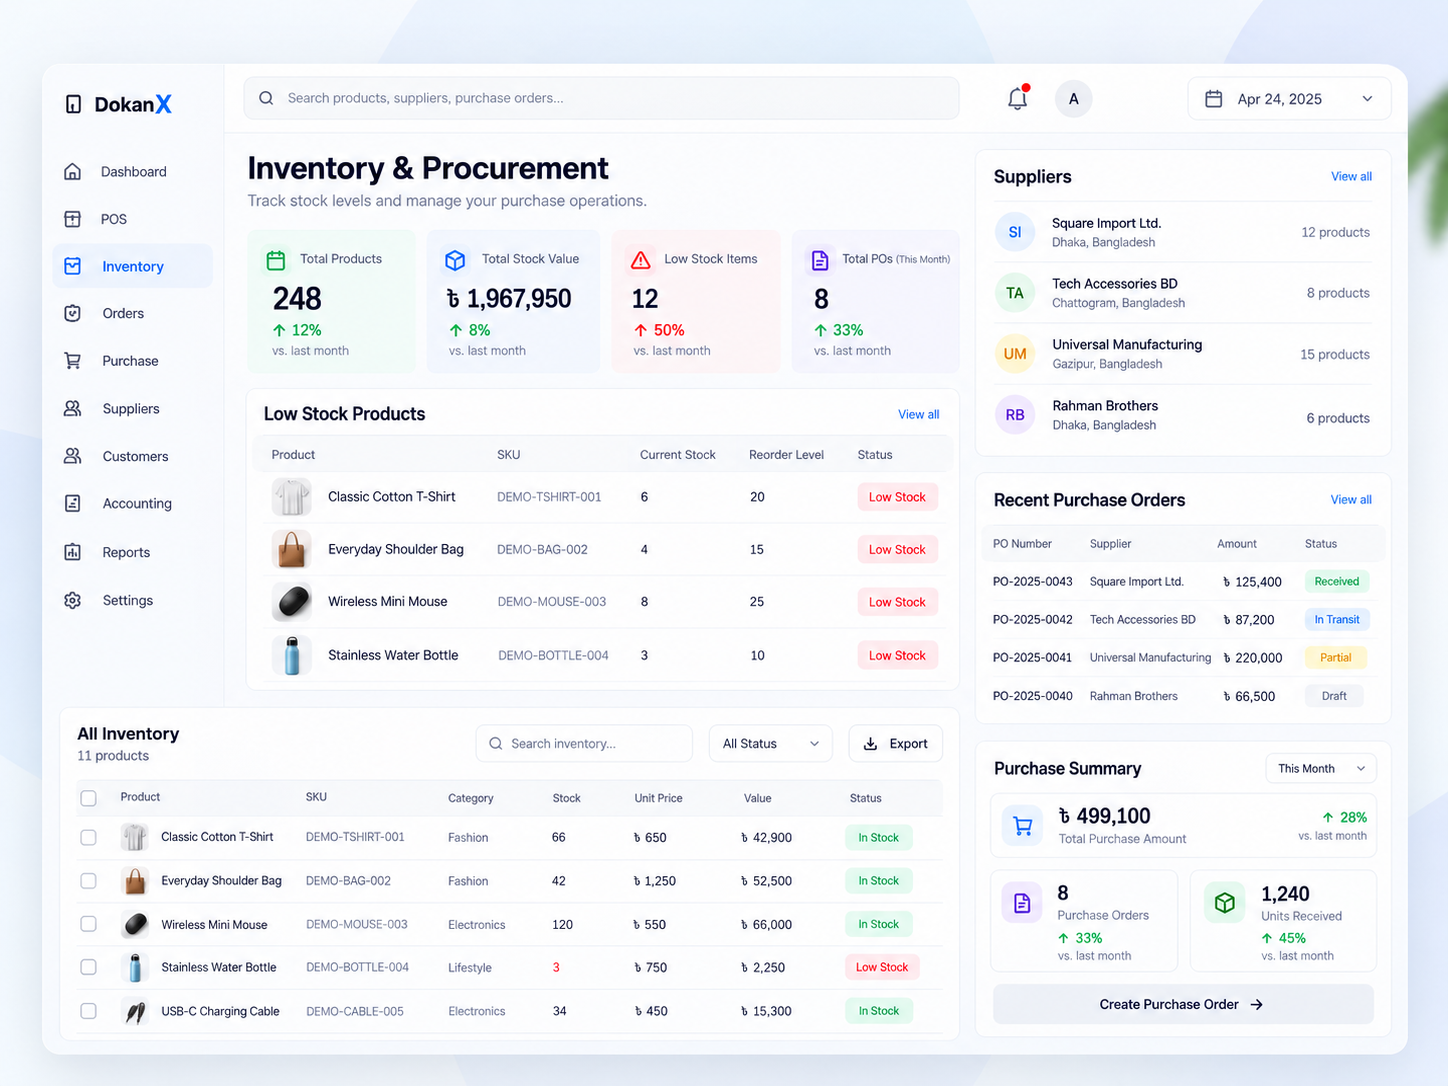This screenshot has width=1448, height=1086.
Task: Click the Export button
Action: 896,744
